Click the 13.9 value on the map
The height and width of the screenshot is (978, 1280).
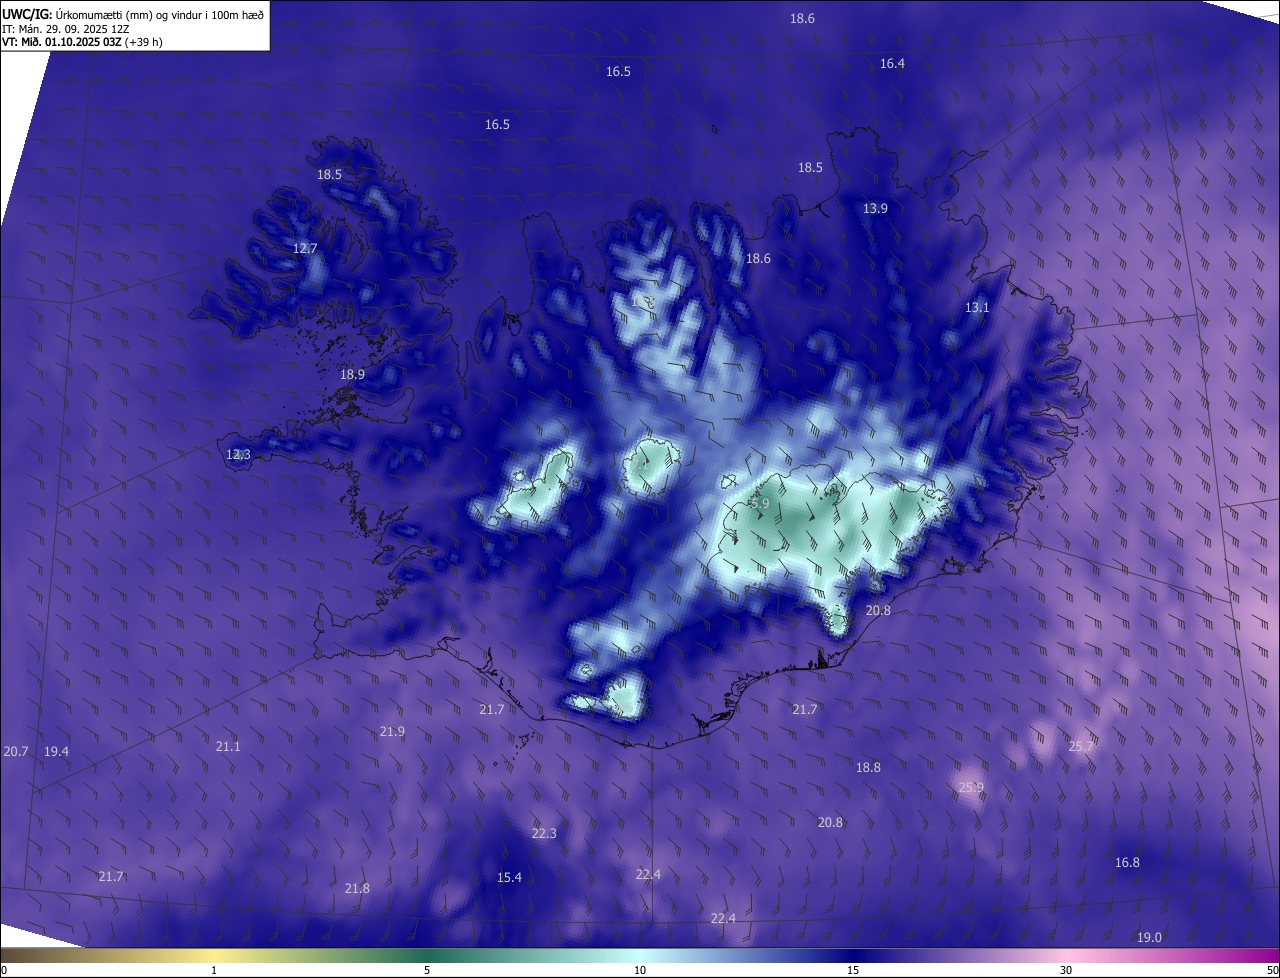[x=875, y=208]
